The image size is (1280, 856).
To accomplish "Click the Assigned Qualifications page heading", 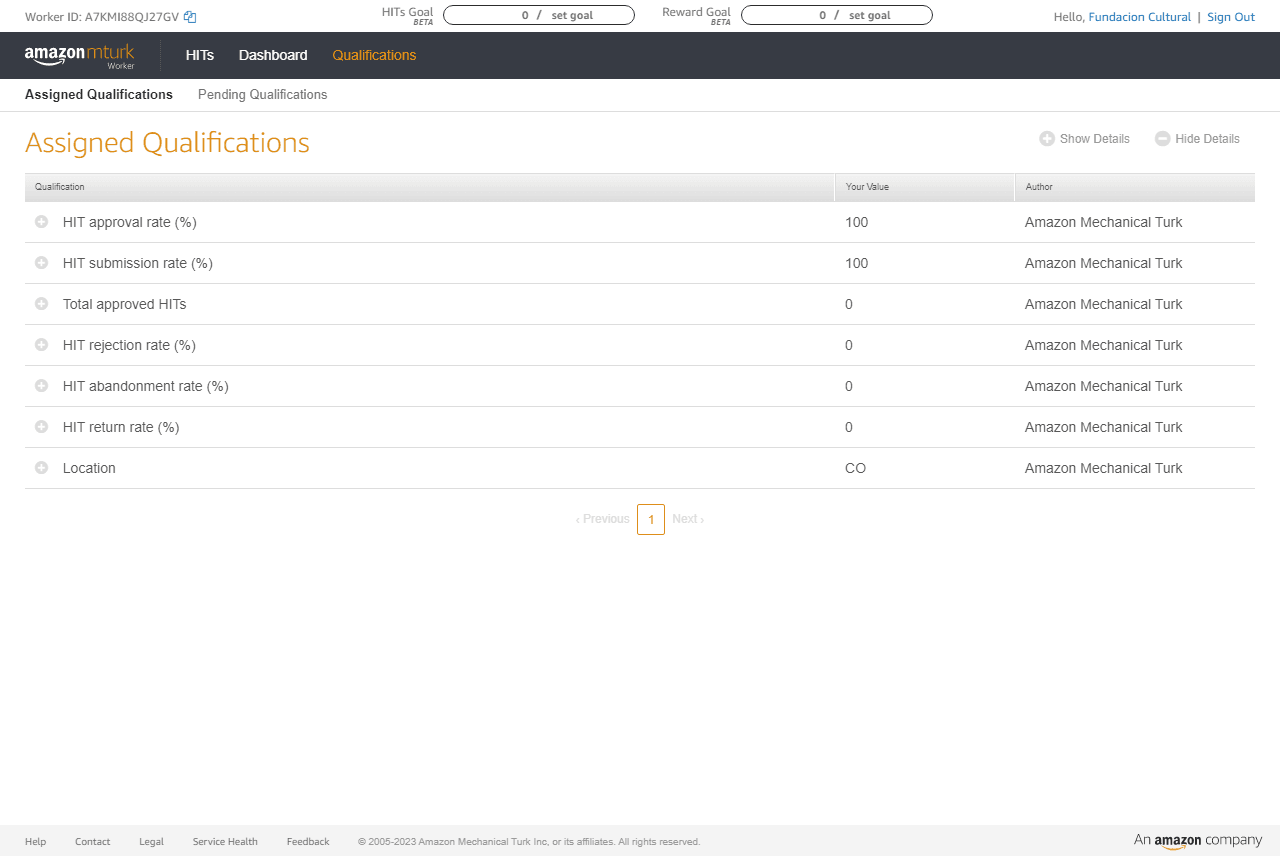I will click(x=167, y=142).
